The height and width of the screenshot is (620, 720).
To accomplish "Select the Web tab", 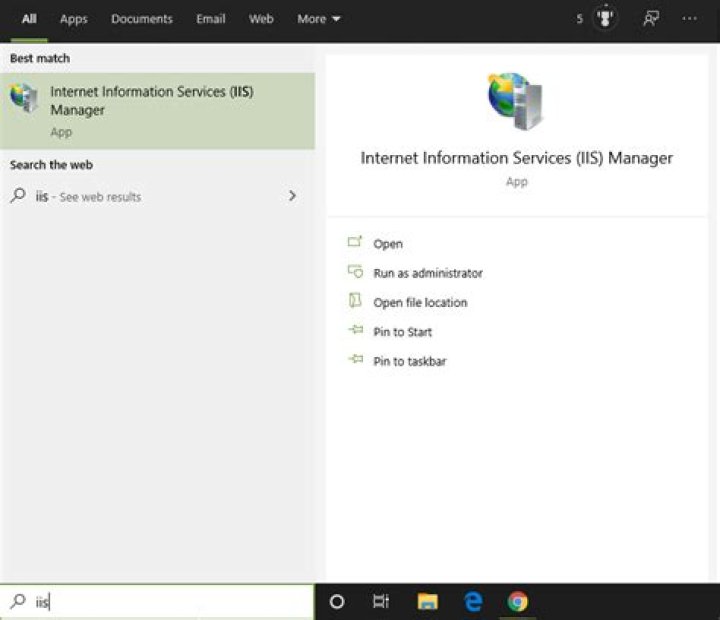I will tap(261, 19).
